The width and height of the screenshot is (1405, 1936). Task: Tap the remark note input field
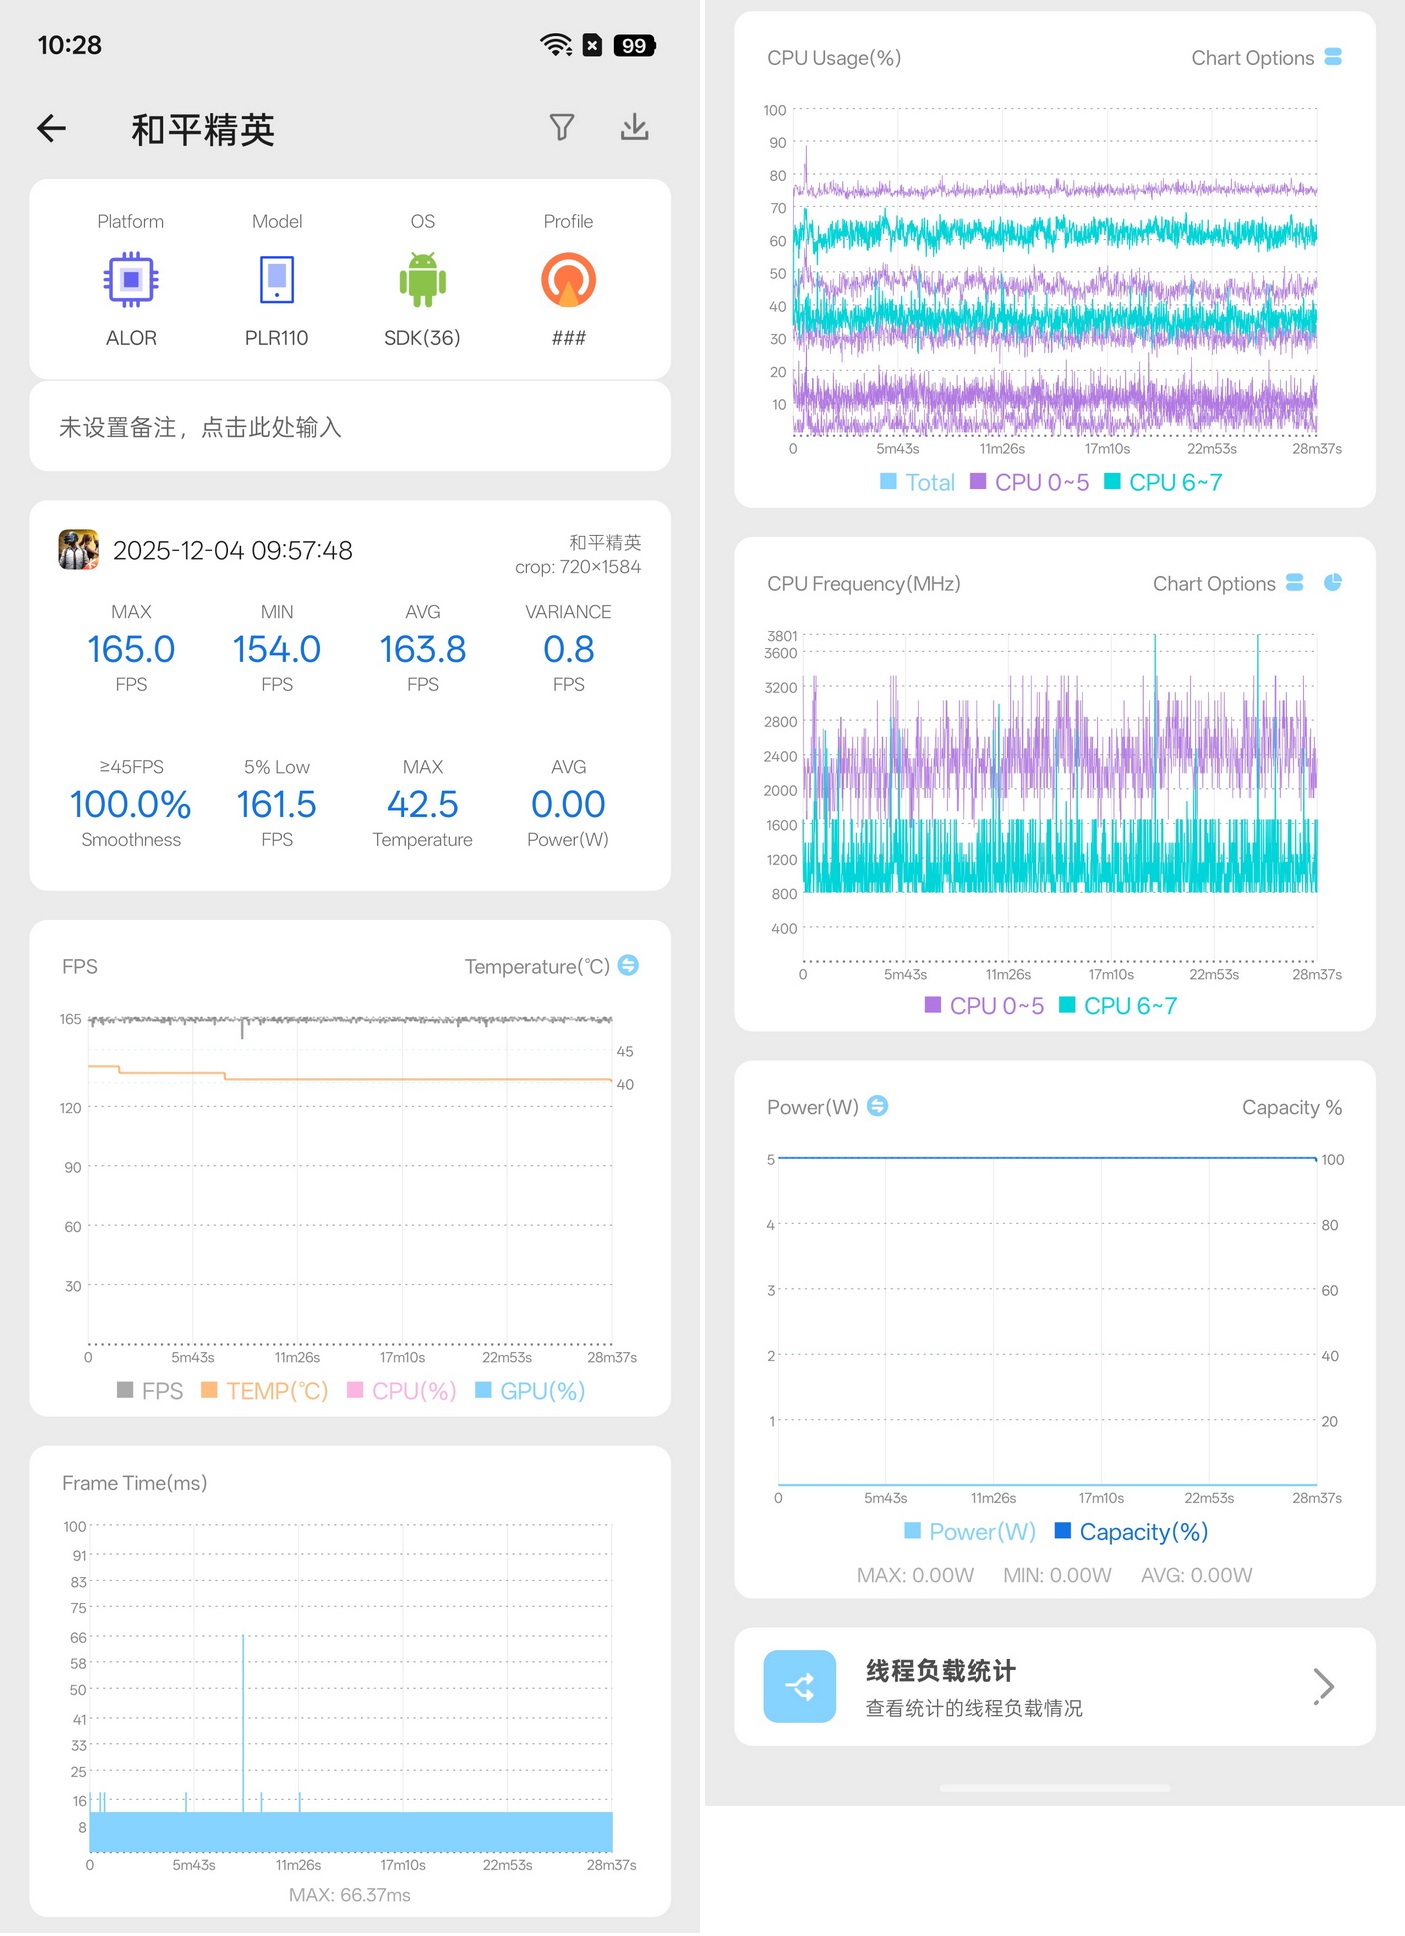pyautogui.click(x=350, y=428)
